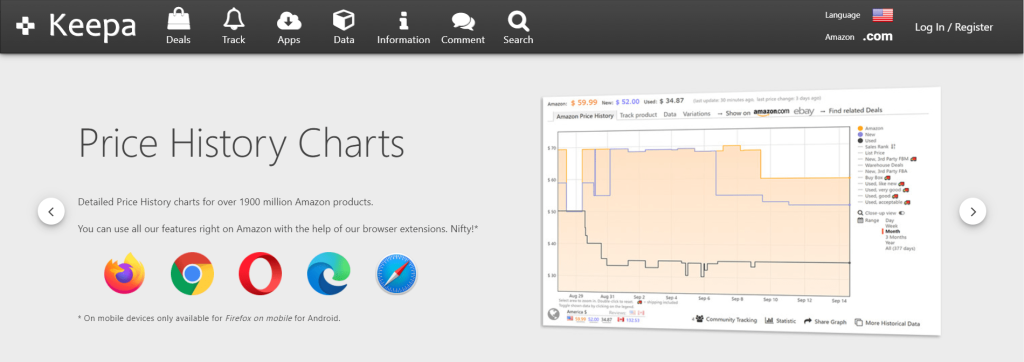Click the Opera browser extension icon

(260, 273)
